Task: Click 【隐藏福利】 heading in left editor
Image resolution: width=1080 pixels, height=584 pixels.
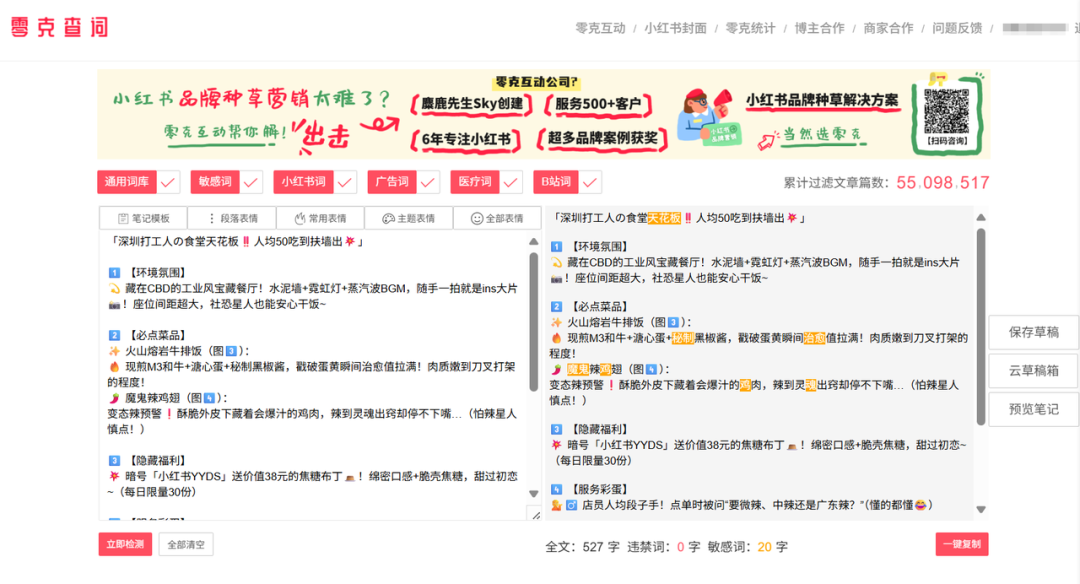Action: tap(156, 461)
